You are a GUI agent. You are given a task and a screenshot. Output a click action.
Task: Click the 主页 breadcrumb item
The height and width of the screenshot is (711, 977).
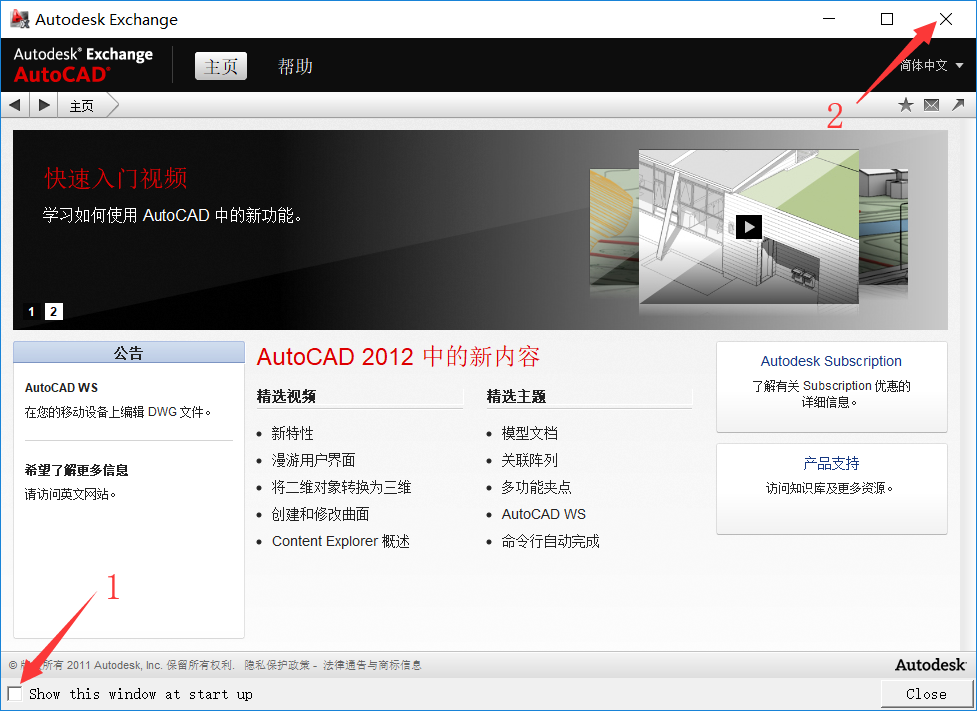(x=82, y=106)
